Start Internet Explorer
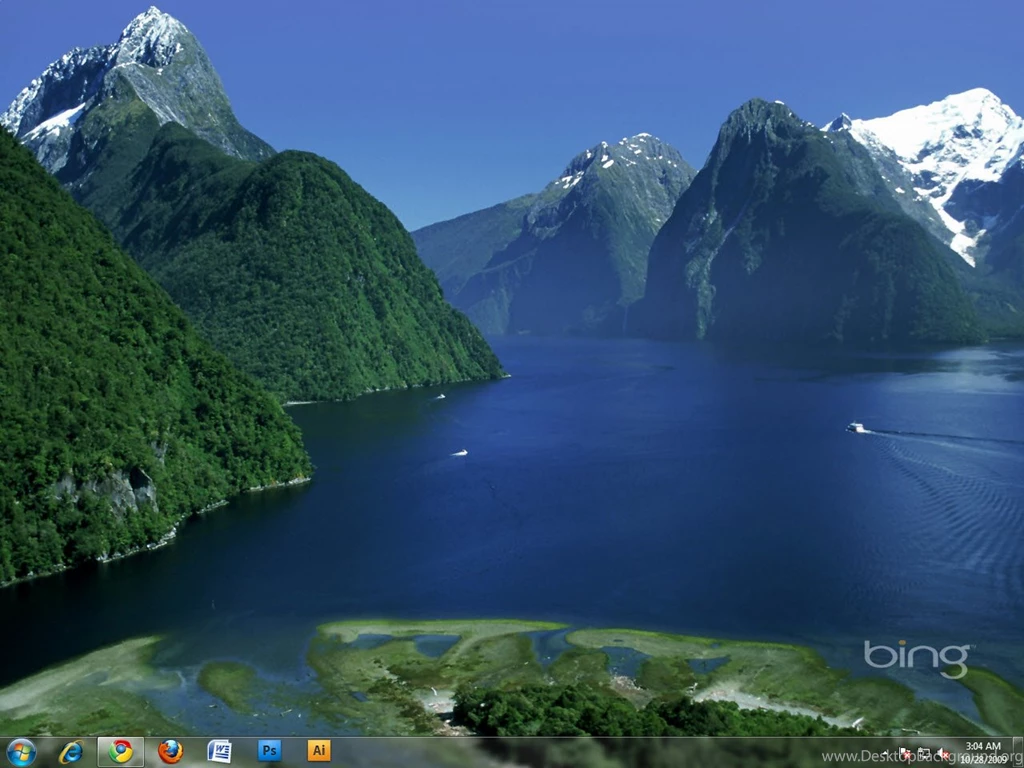Screen dimensions: 1024x768 (69, 751)
